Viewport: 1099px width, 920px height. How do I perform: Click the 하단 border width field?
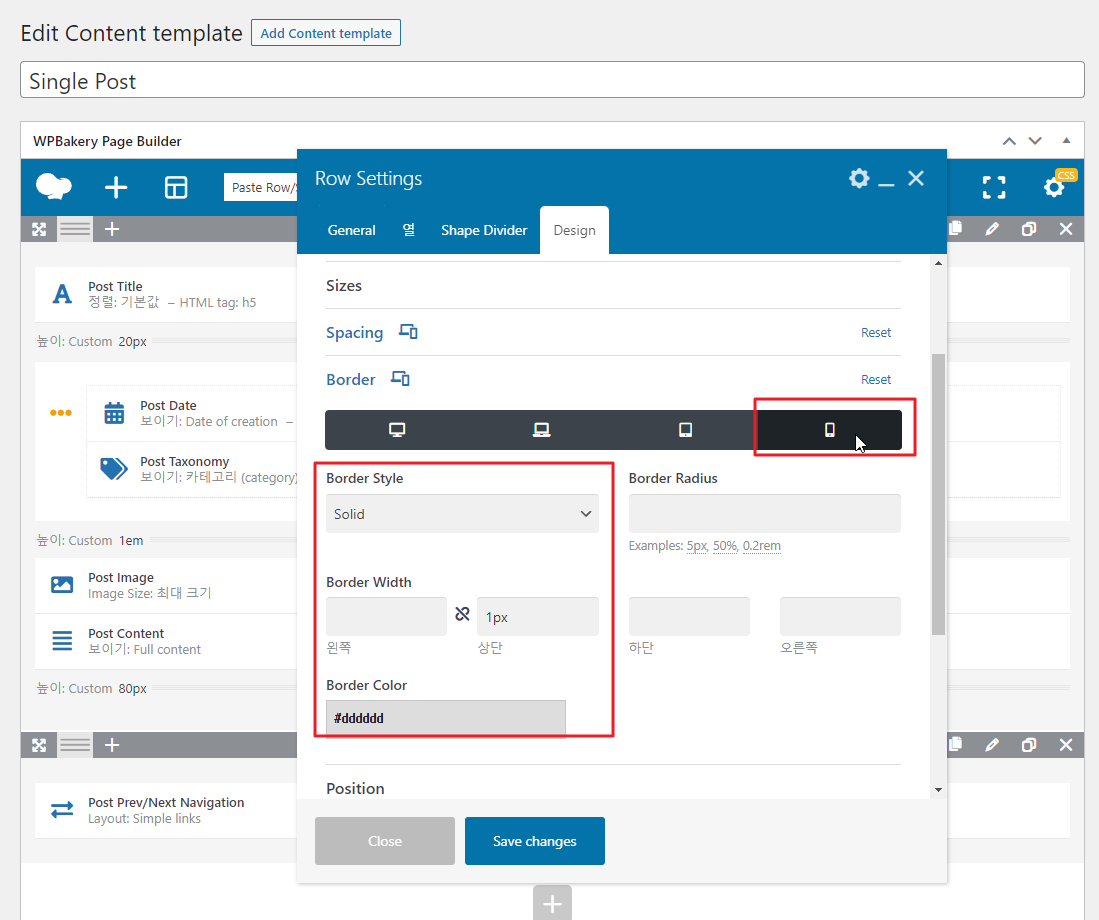click(x=689, y=617)
